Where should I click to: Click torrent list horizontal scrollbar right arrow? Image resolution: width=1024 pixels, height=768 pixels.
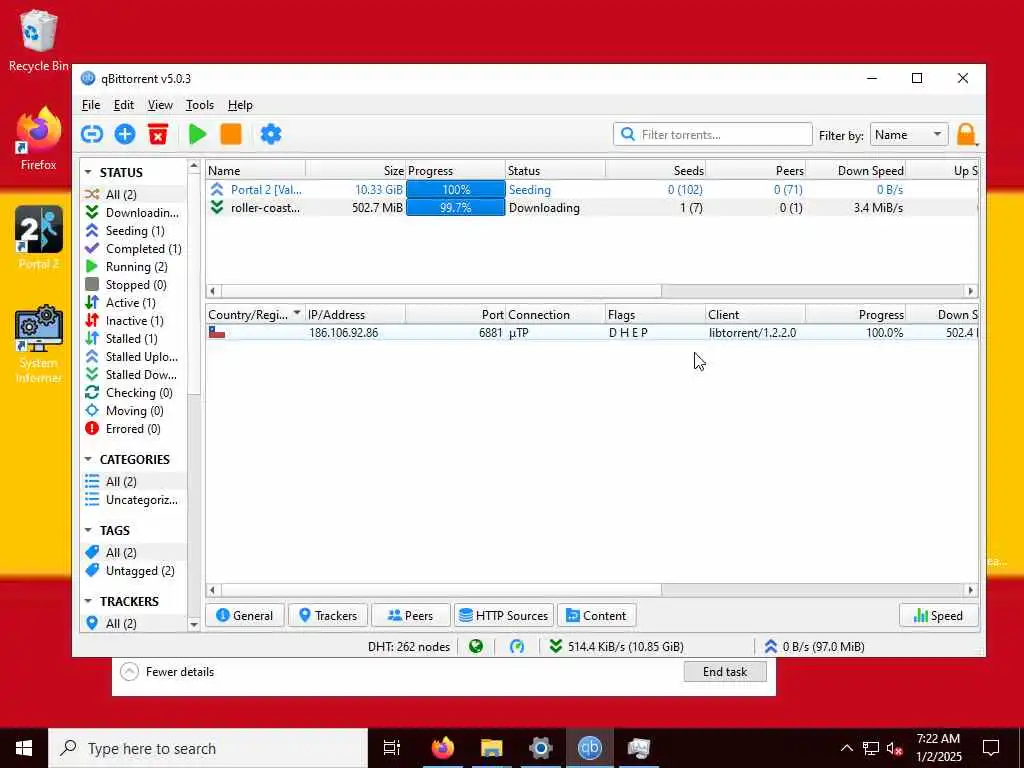[x=970, y=291]
